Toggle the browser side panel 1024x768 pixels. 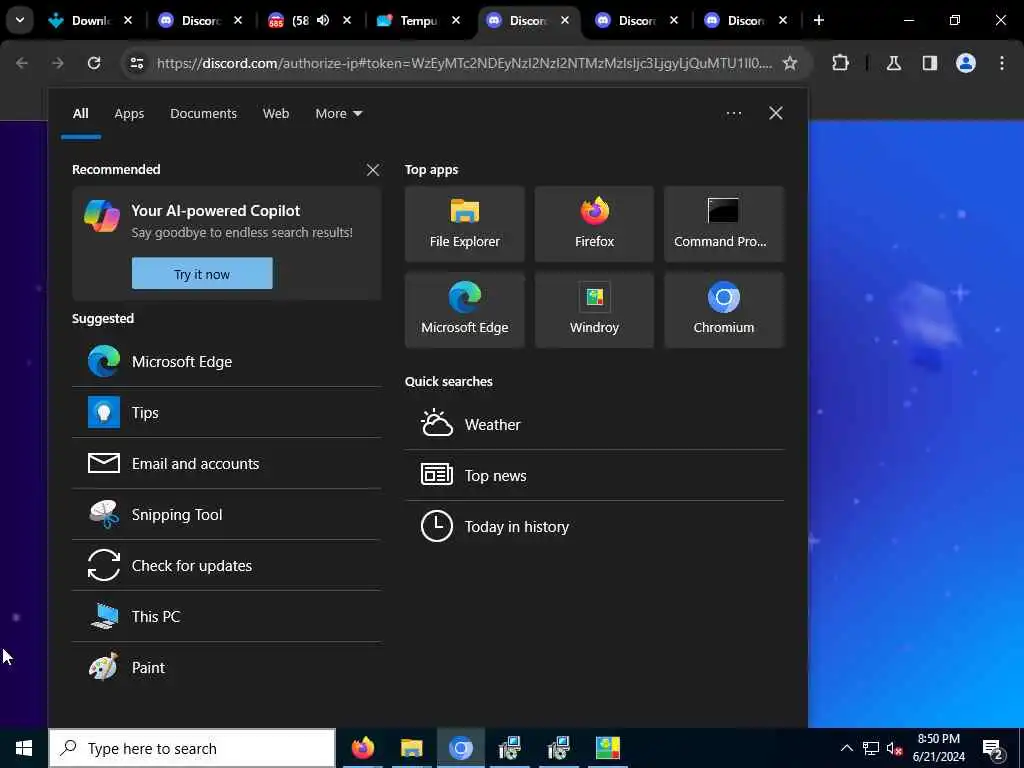pos(929,63)
